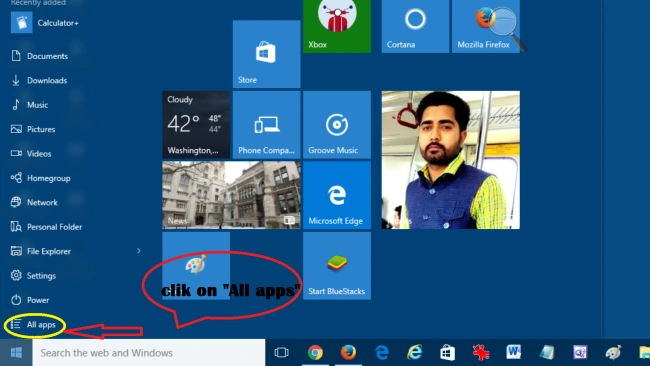Open the Phone Companion tile

(x=267, y=125)
